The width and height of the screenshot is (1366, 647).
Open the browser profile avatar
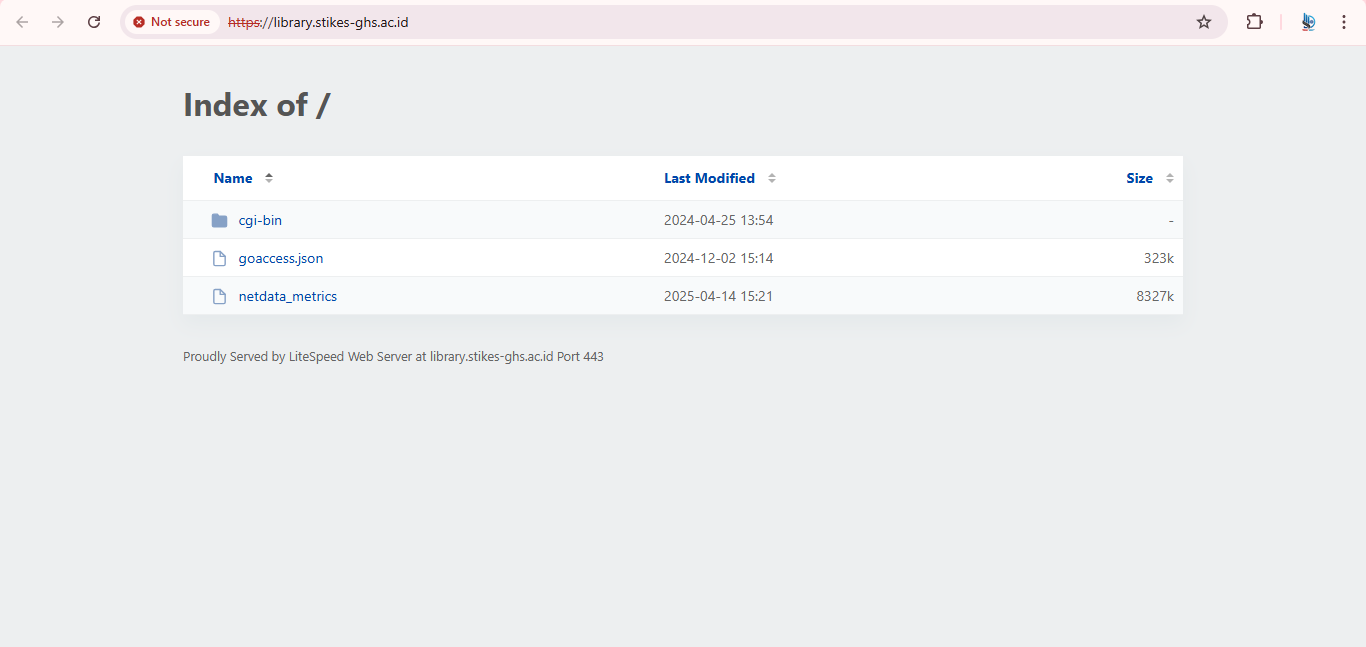click(x=1308, y=22)
